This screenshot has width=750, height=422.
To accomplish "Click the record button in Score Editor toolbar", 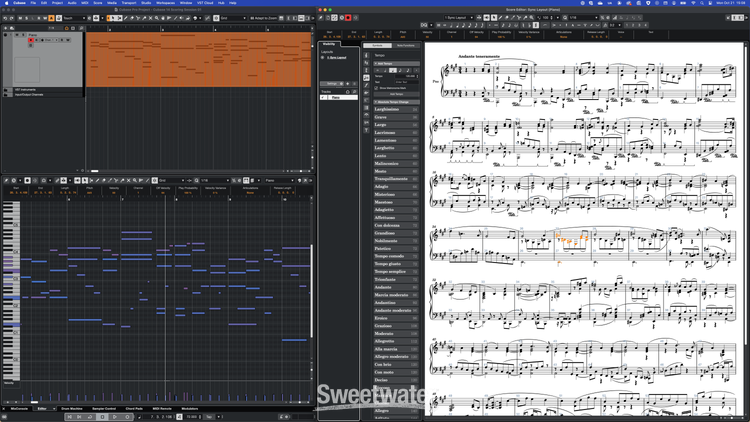I will [x=348, y=18].
